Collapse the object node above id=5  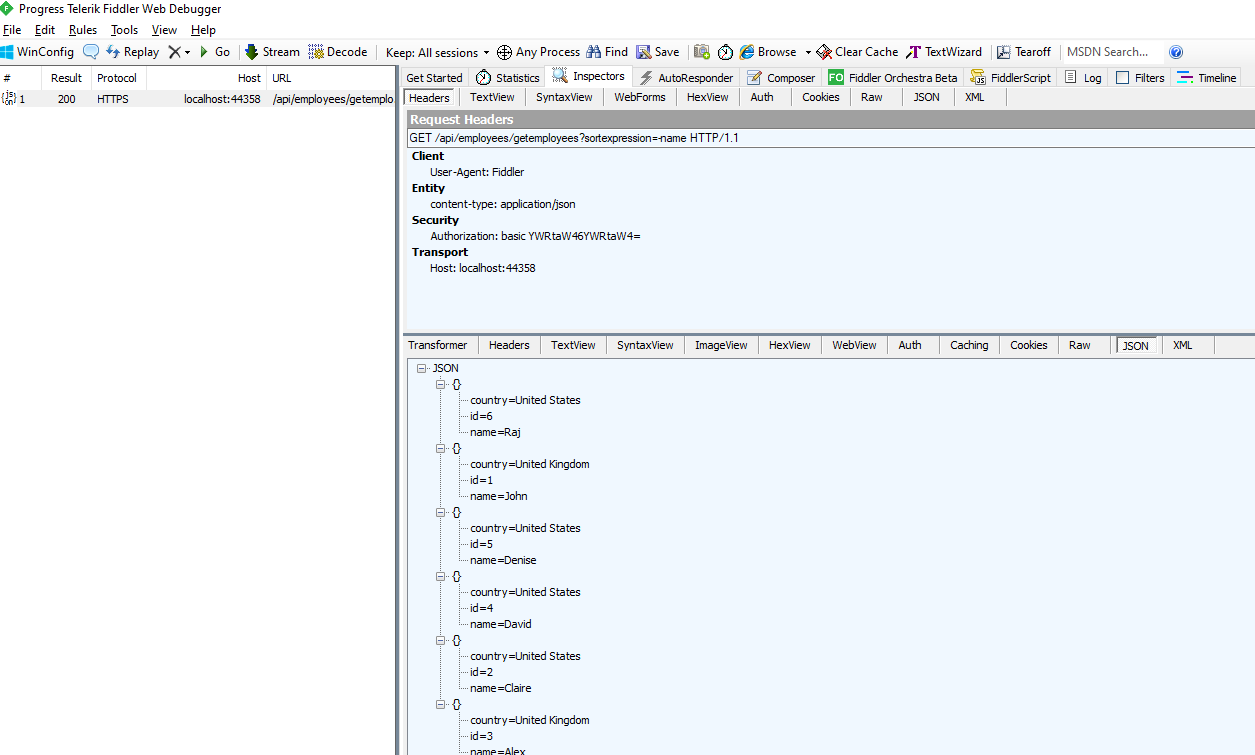[440, 512]
